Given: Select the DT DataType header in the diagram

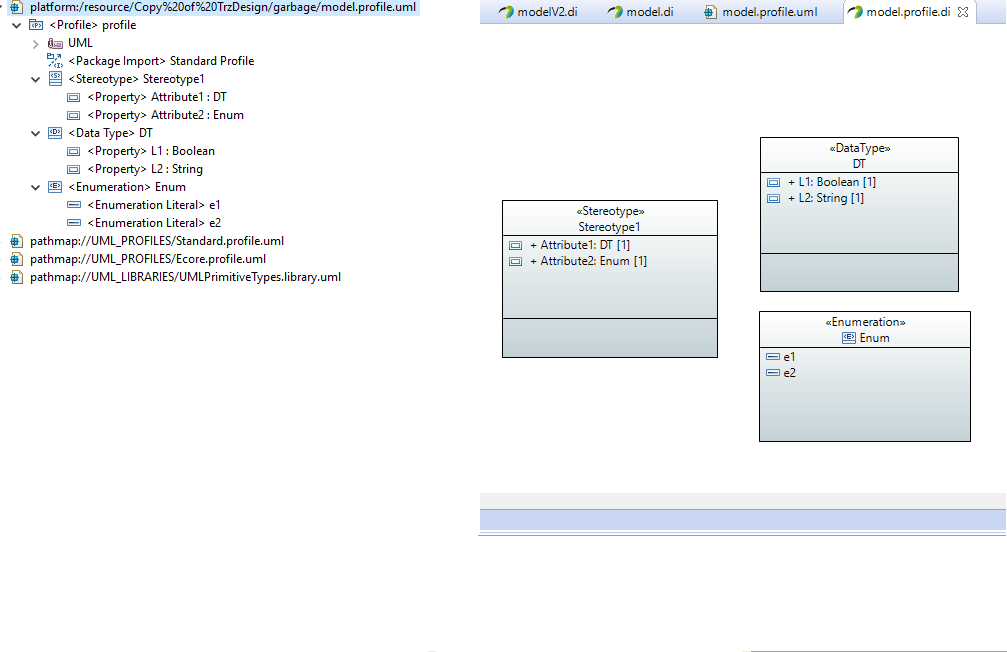Looking at the screenshot, I should 859,156.
